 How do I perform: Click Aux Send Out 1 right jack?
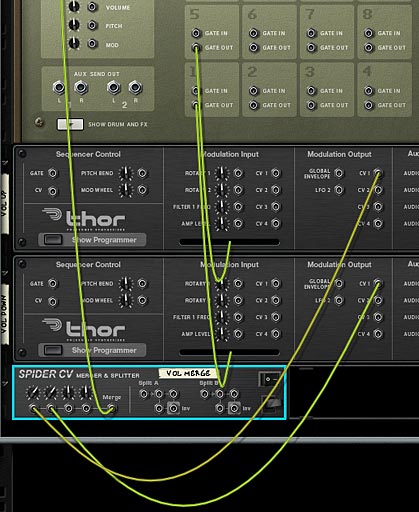click(x=81, y=87)
